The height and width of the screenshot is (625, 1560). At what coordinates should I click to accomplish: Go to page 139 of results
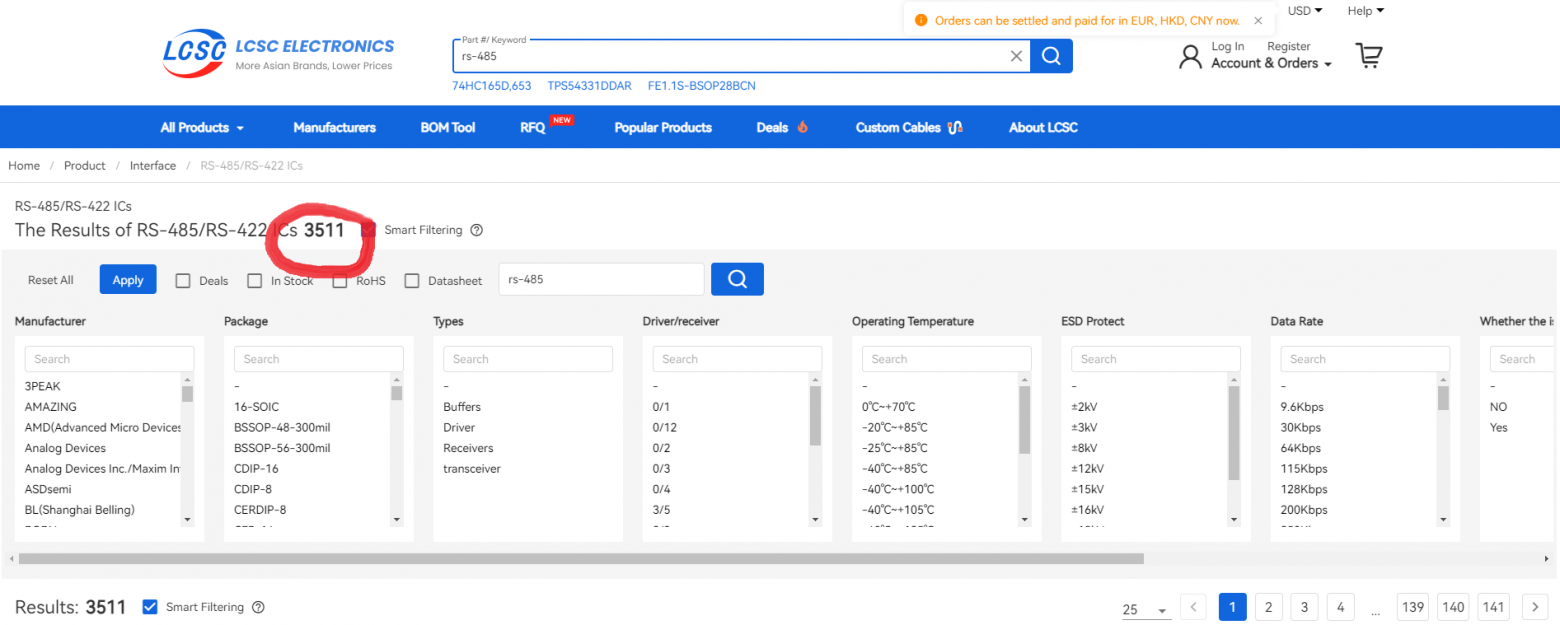pyautogui.click(x=1413, y=607)
